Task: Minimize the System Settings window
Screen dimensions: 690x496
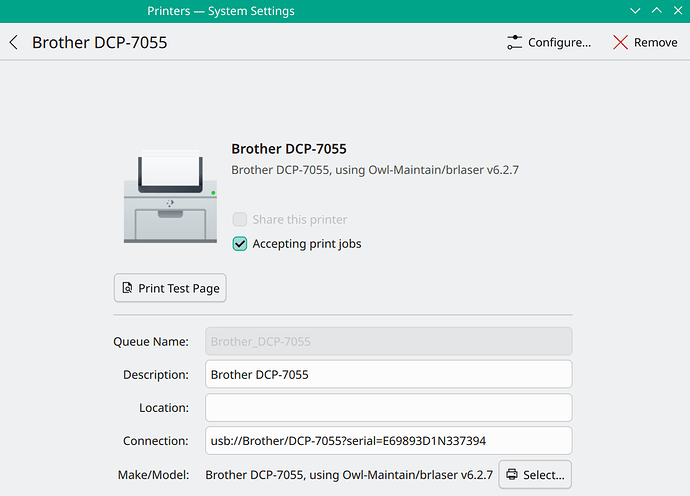Action: (x=634, y=11)
